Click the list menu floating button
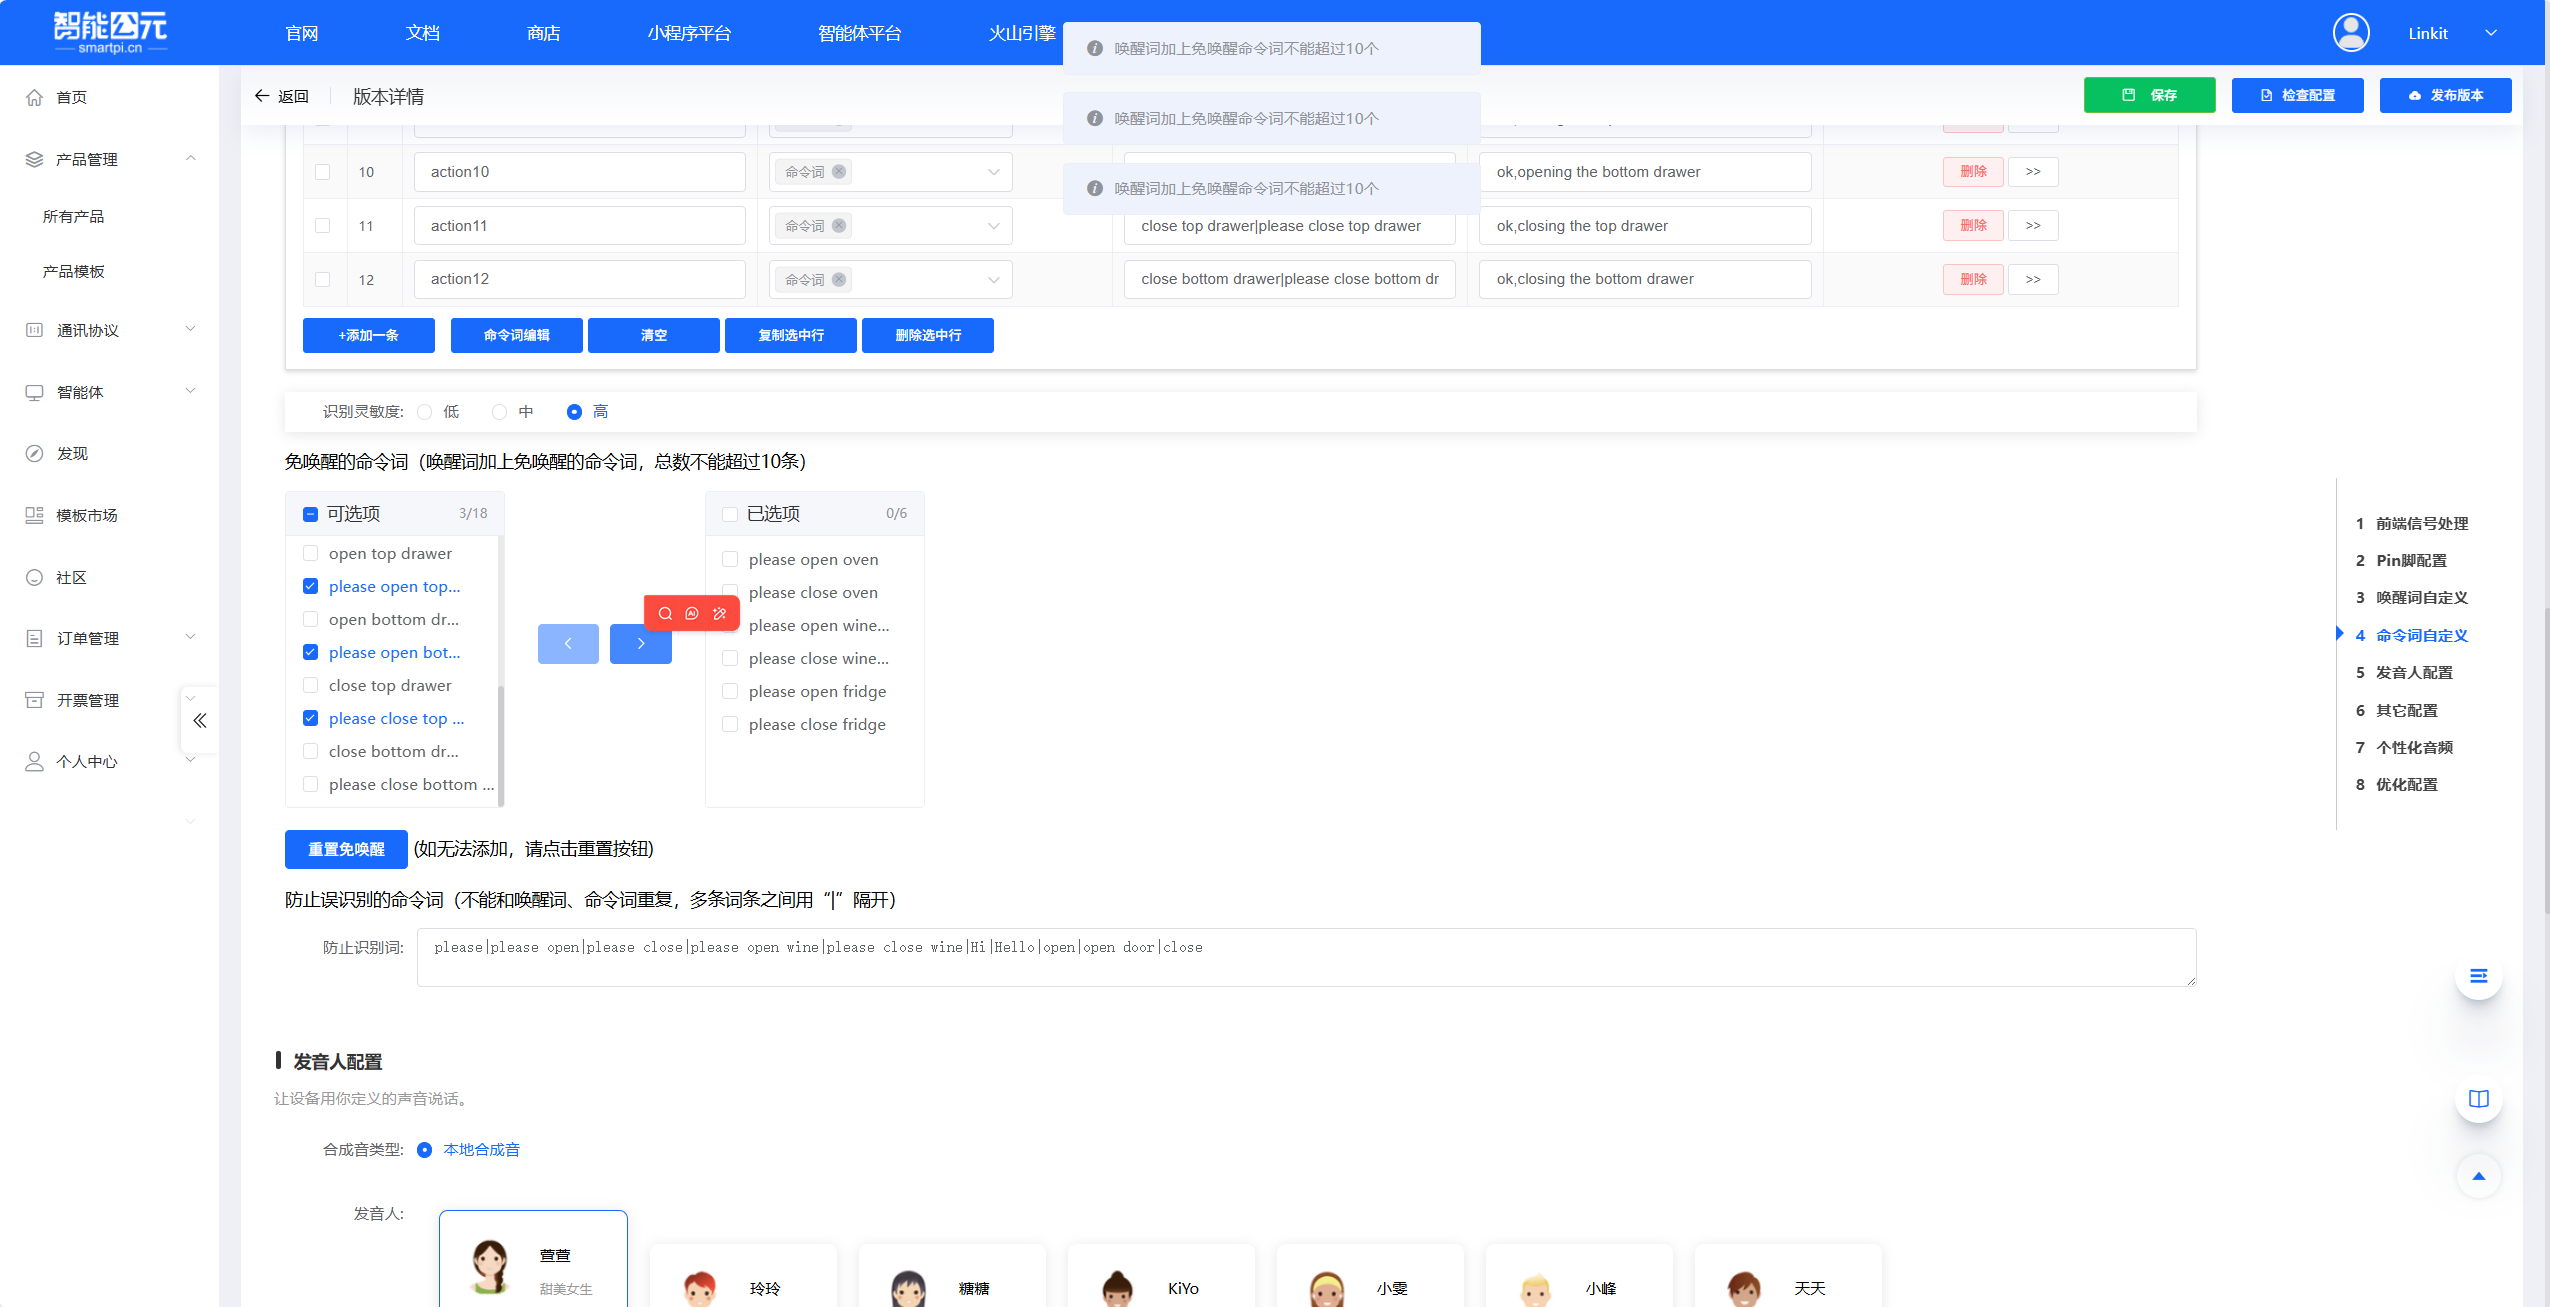Image resolution: width=2550 pixels, height=1307 pixels. (2478, 976)
